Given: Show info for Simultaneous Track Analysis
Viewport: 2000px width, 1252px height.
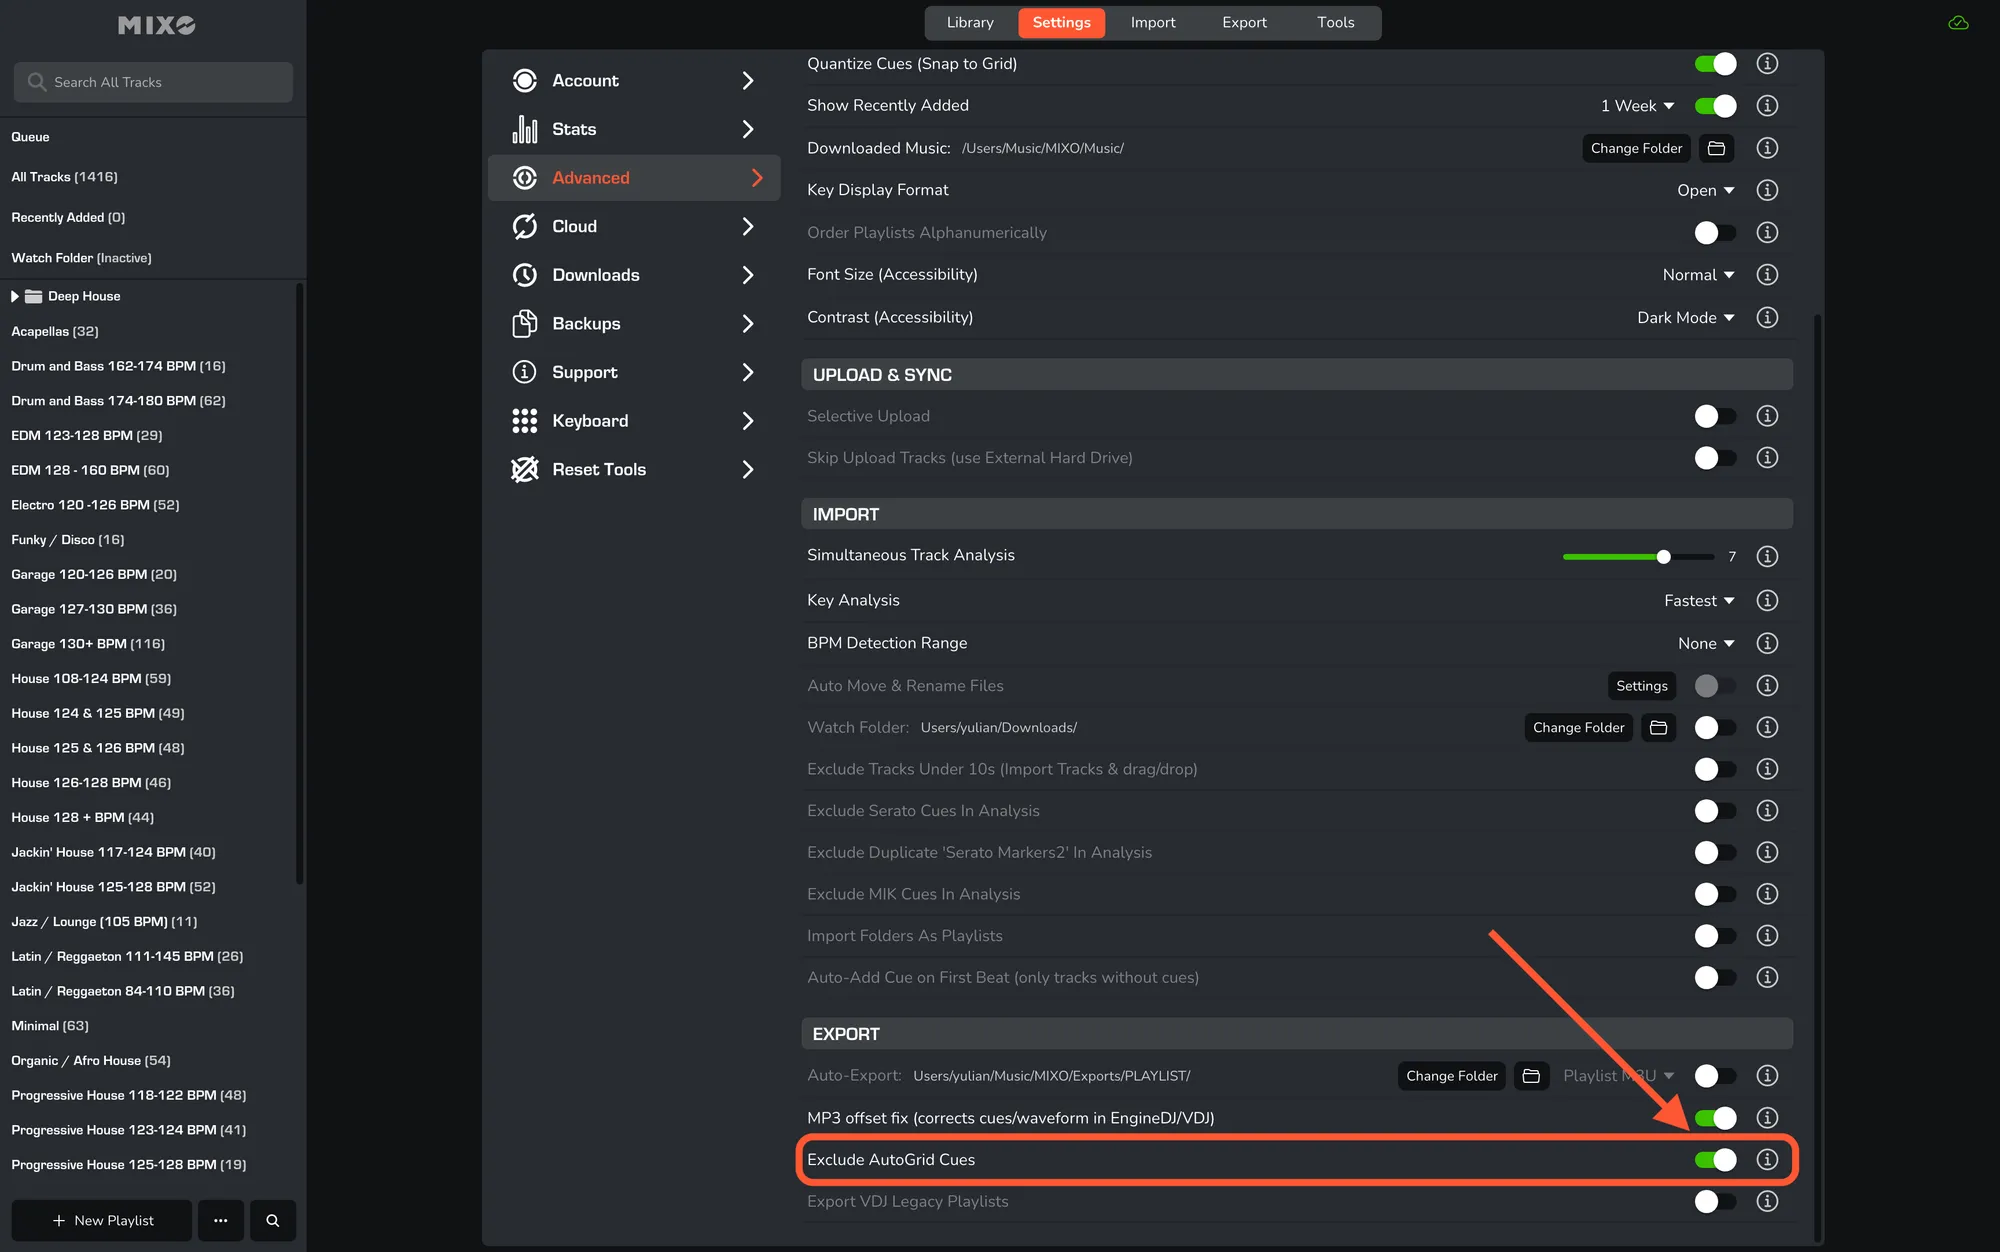Looking at the screenshot, I should (1767, 556).
